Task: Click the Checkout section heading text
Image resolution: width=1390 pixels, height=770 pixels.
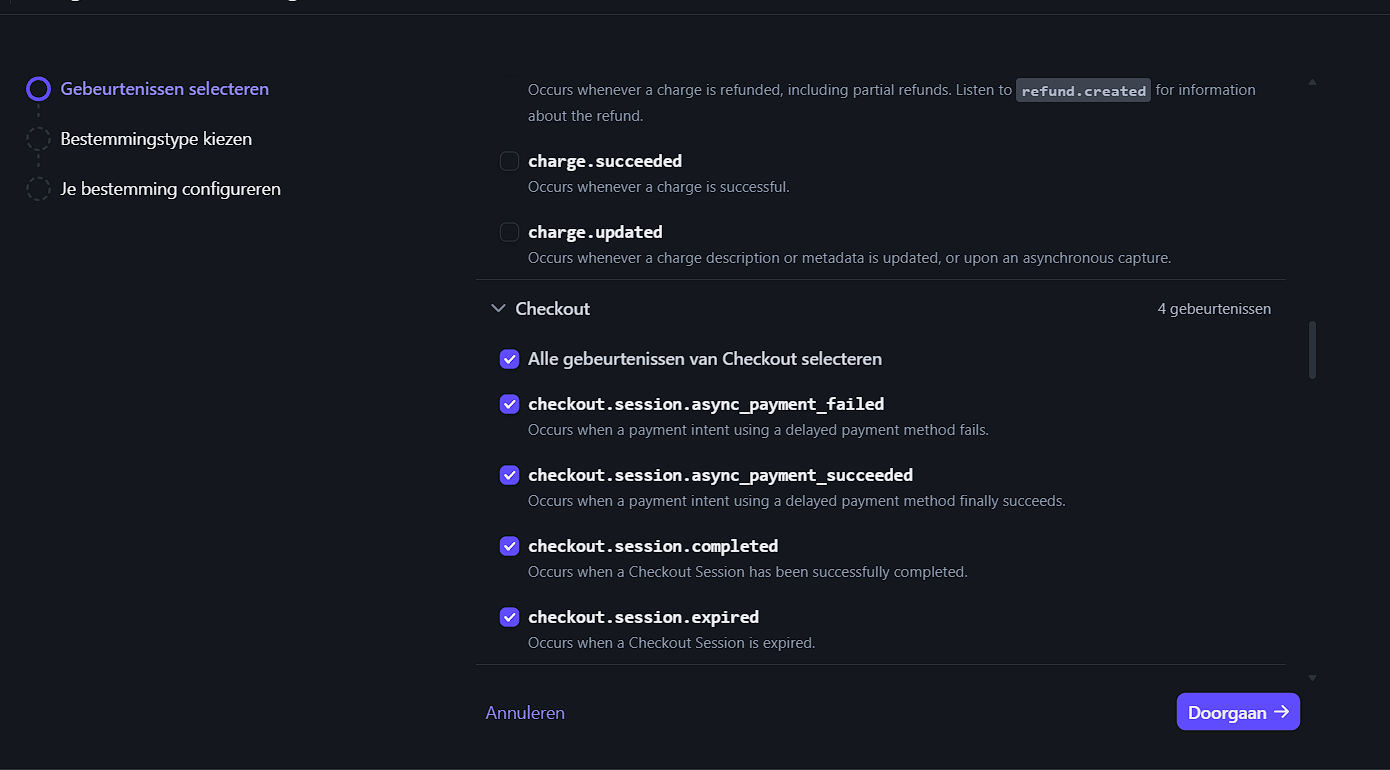Action: (553, 309)
